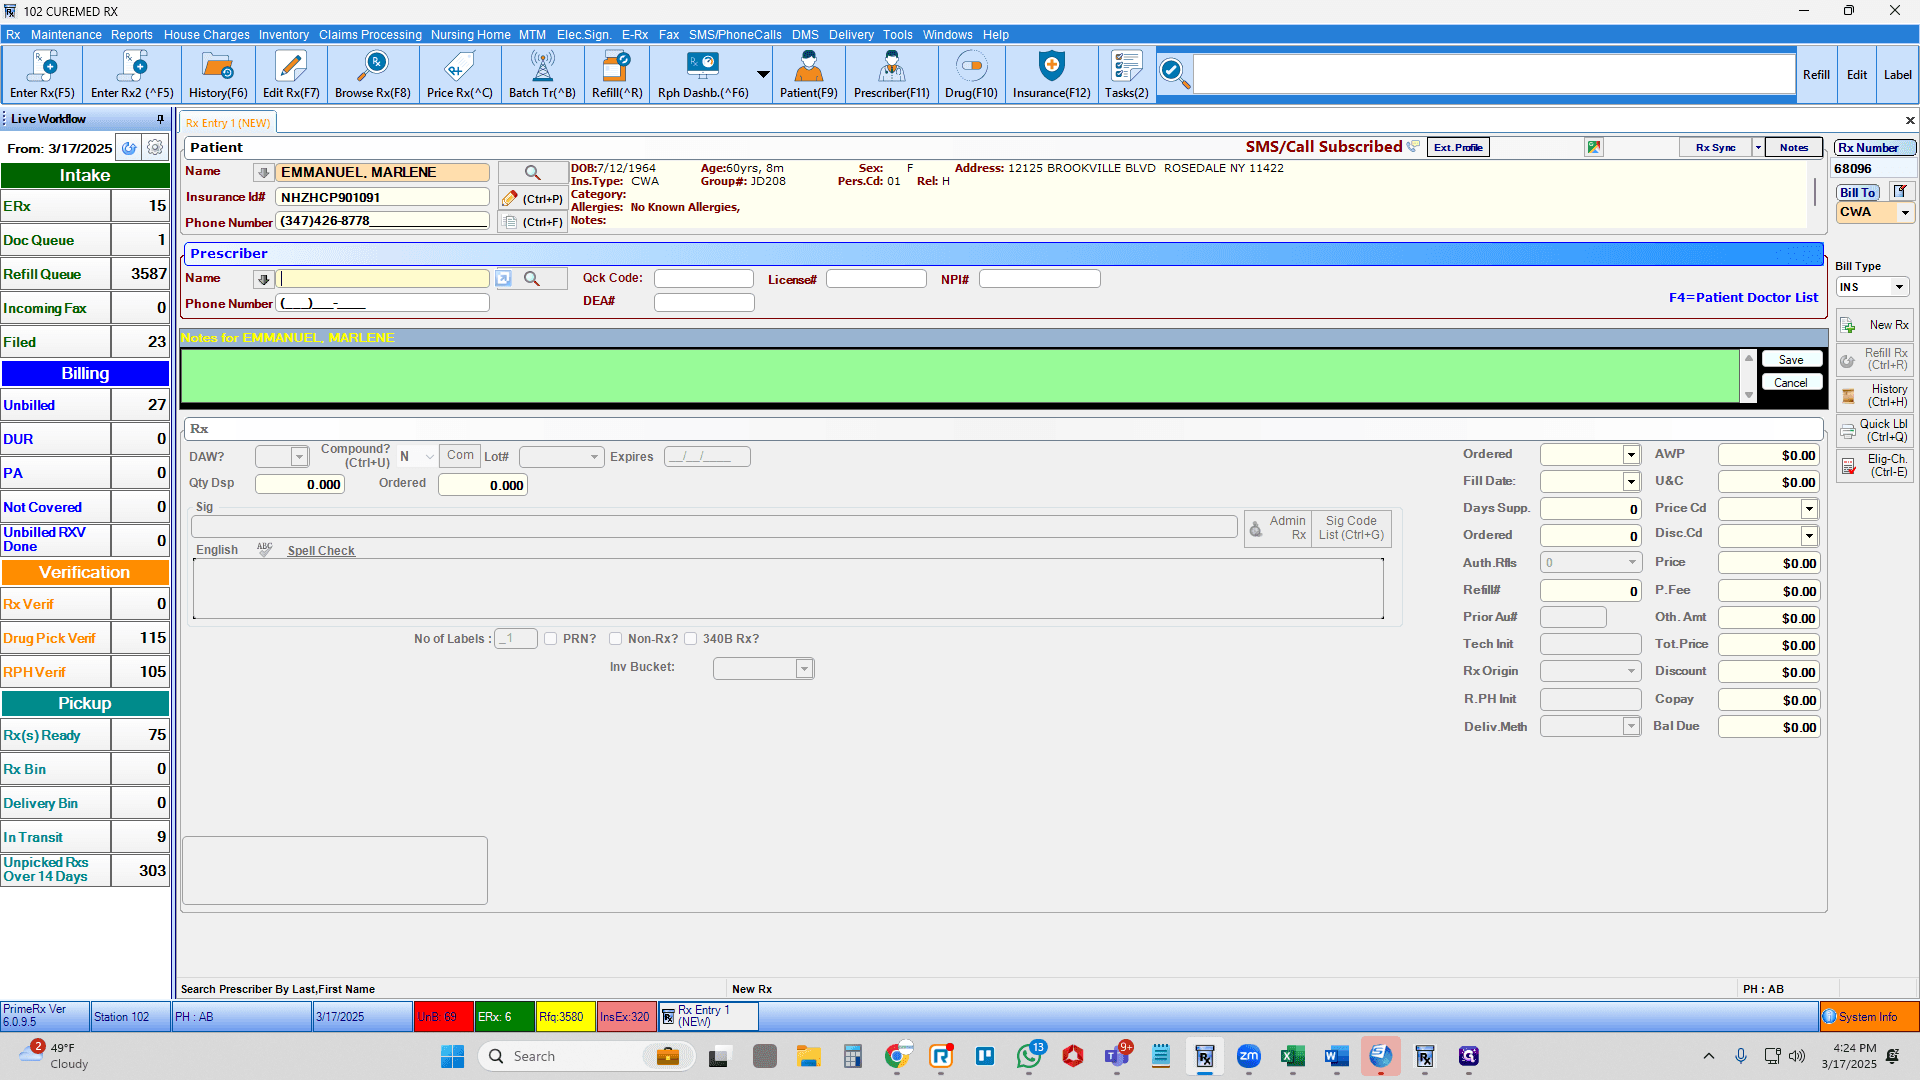Open Refill (^R) toolbar icon

(617, 75)
